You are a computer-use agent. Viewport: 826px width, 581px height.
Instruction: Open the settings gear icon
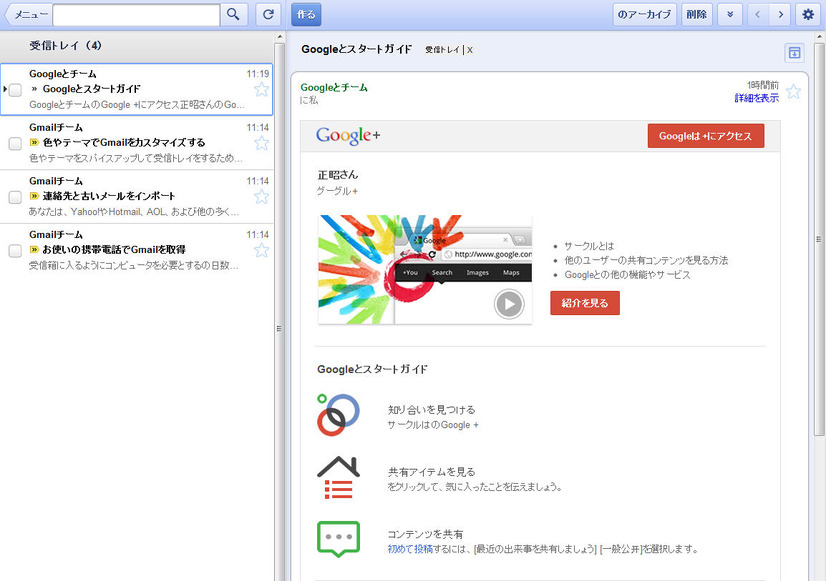tap(808, 14)
